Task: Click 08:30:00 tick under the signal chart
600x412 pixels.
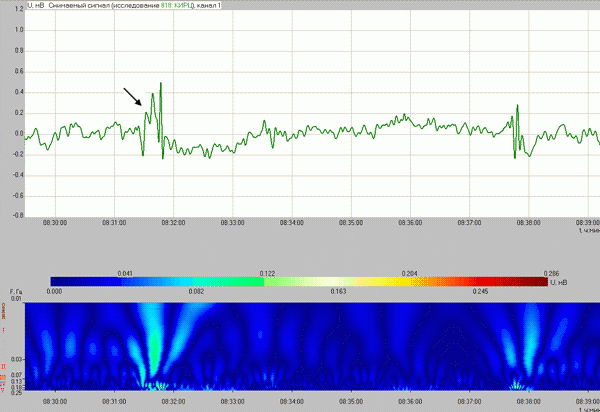Action: tap(55, 223)
